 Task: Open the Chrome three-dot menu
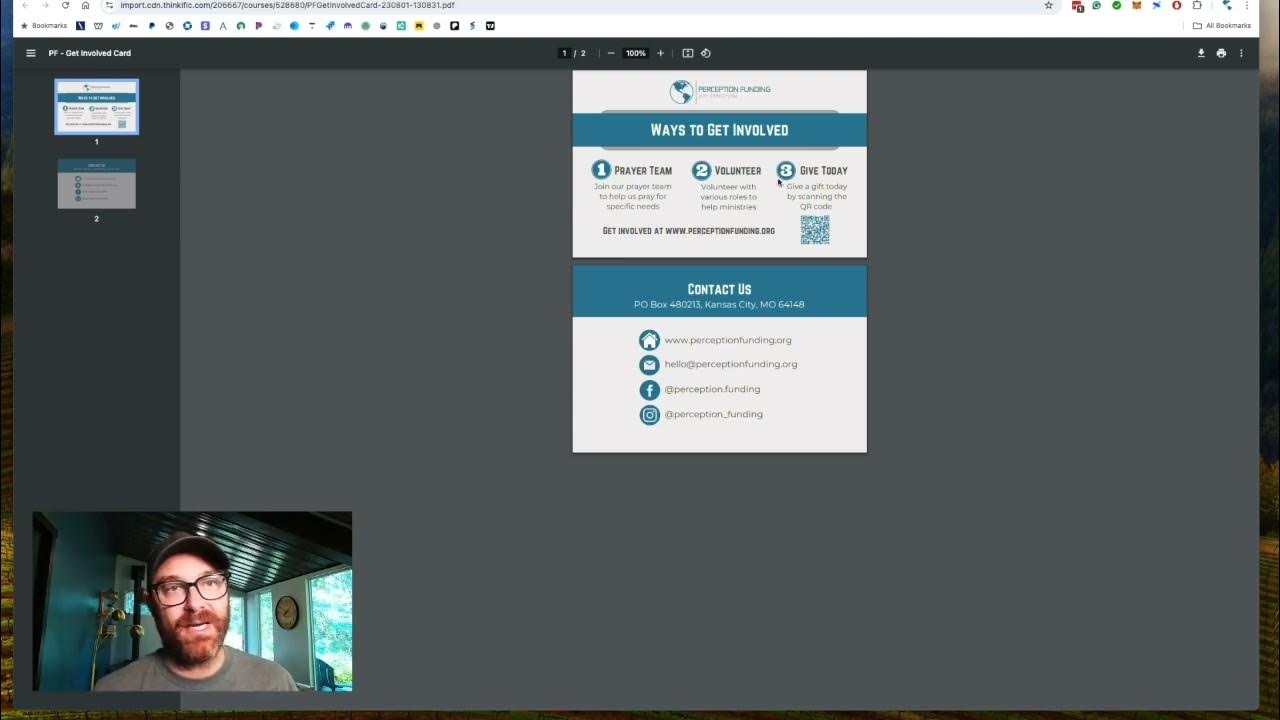[1247, 5]
